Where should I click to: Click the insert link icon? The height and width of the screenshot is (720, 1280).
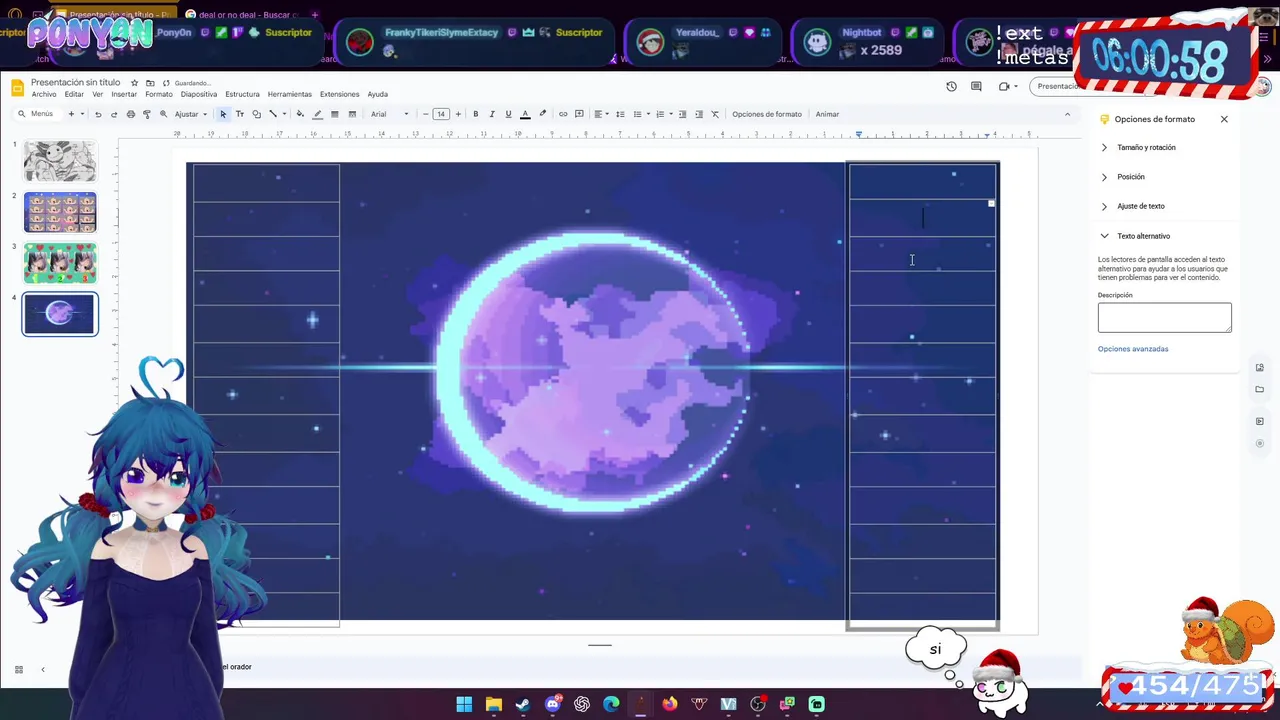click(563, 114)
